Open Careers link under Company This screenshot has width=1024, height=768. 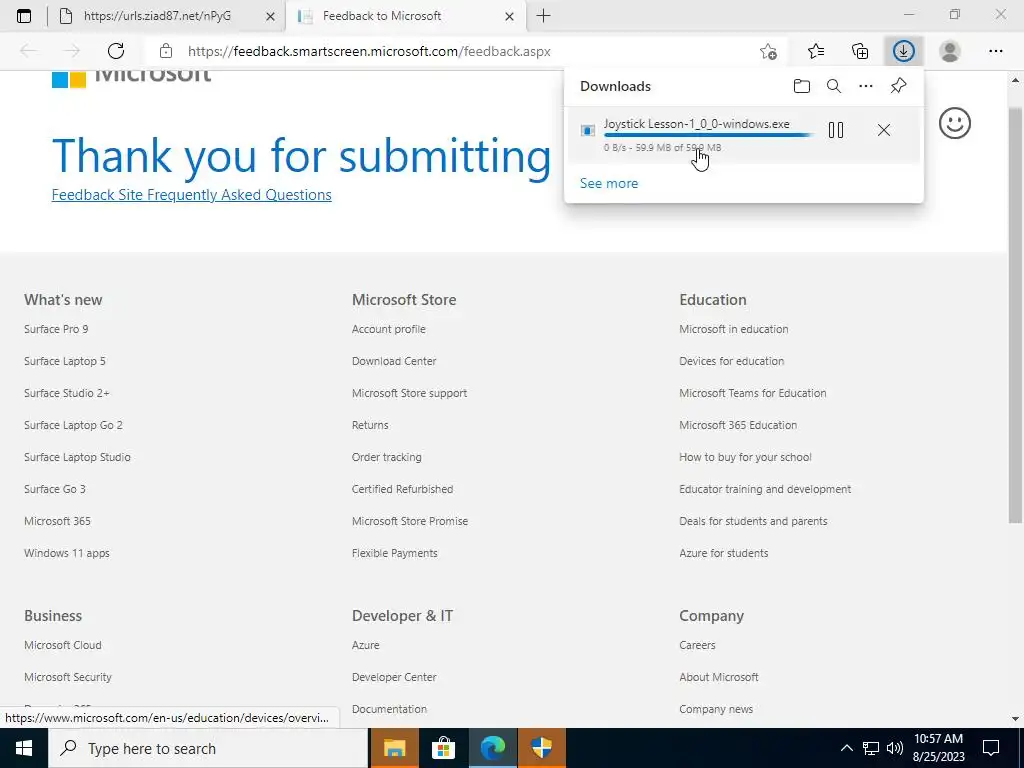pyautogui.click(x=697, y=645)
